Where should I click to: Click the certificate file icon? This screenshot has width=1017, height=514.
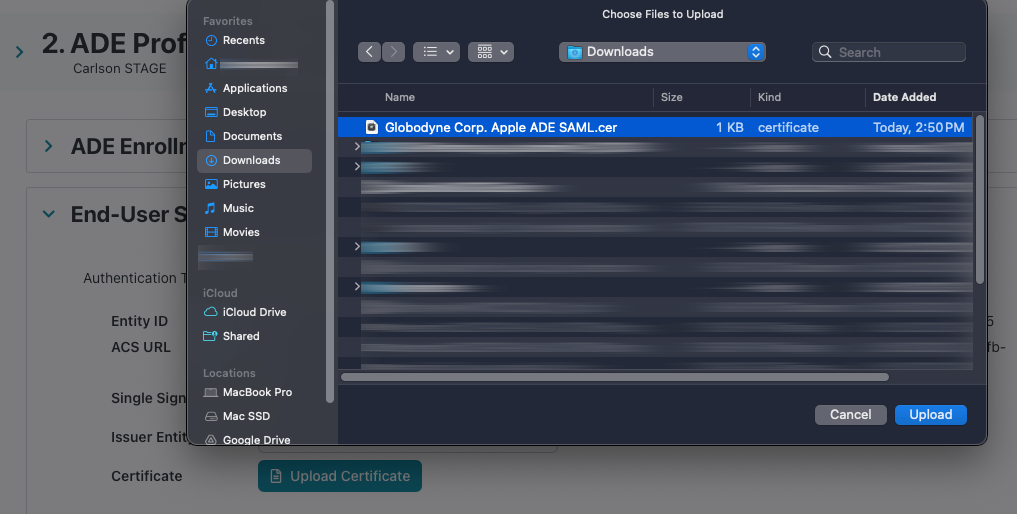(372, 127)
